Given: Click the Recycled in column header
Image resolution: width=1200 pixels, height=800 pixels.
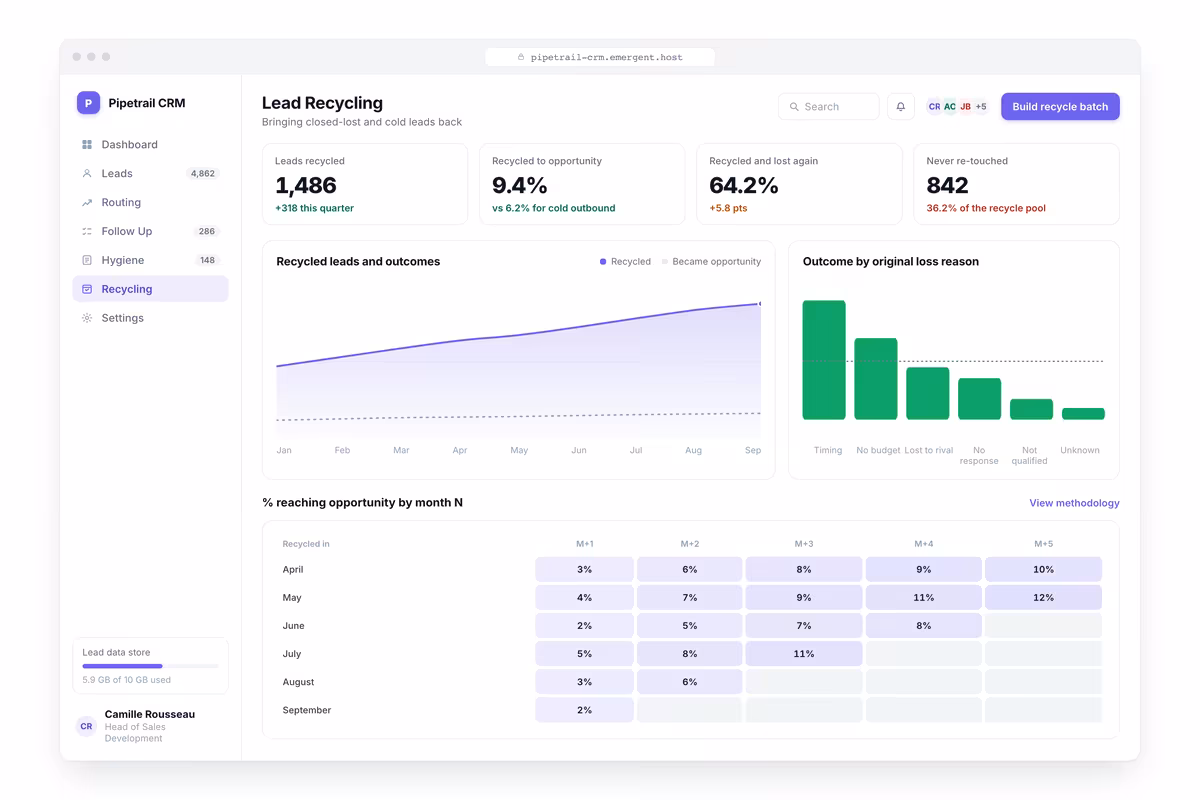Looking at the screenshot, I should [x=306, y=544].
